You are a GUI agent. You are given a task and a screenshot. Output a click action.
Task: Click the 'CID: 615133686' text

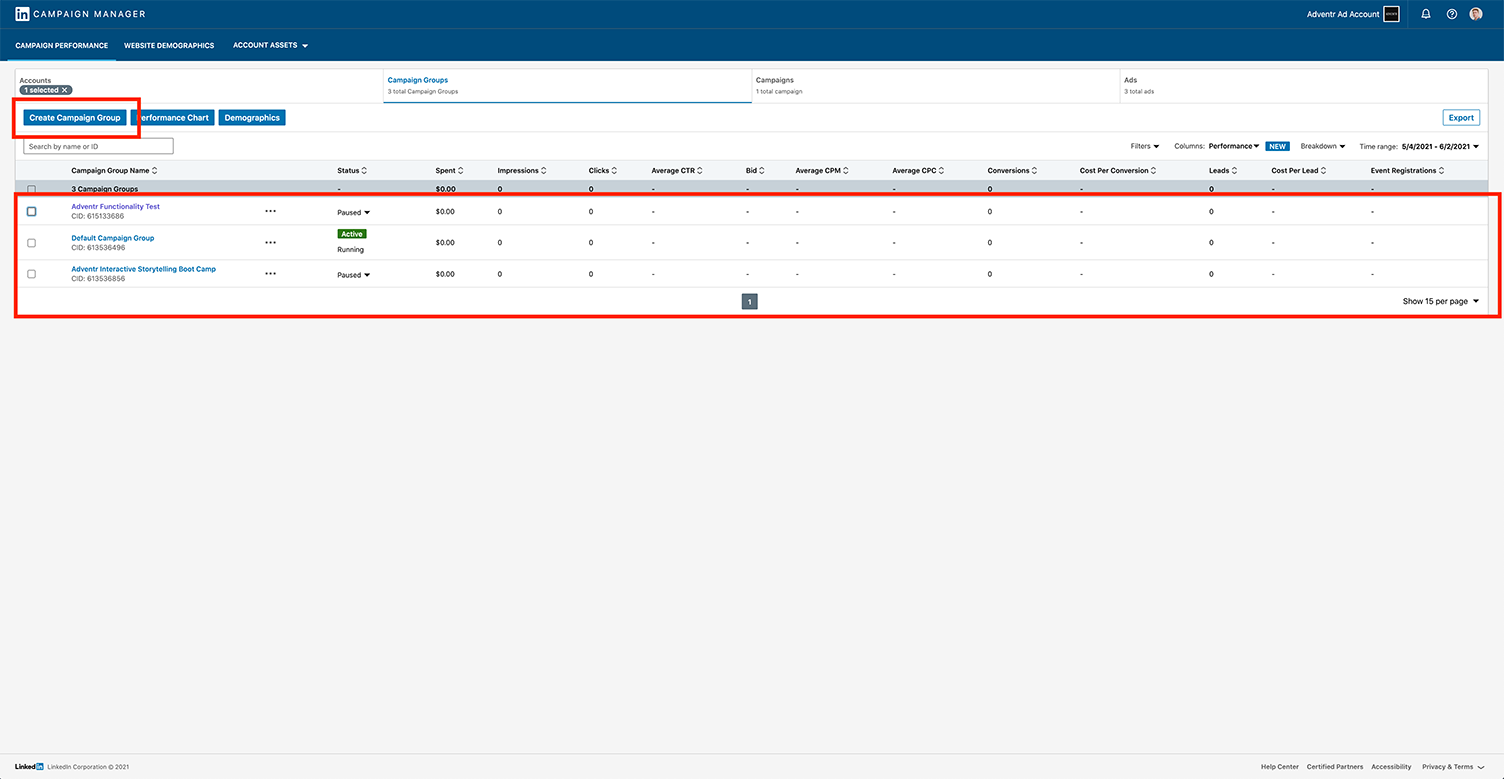[x=98, y=216]
